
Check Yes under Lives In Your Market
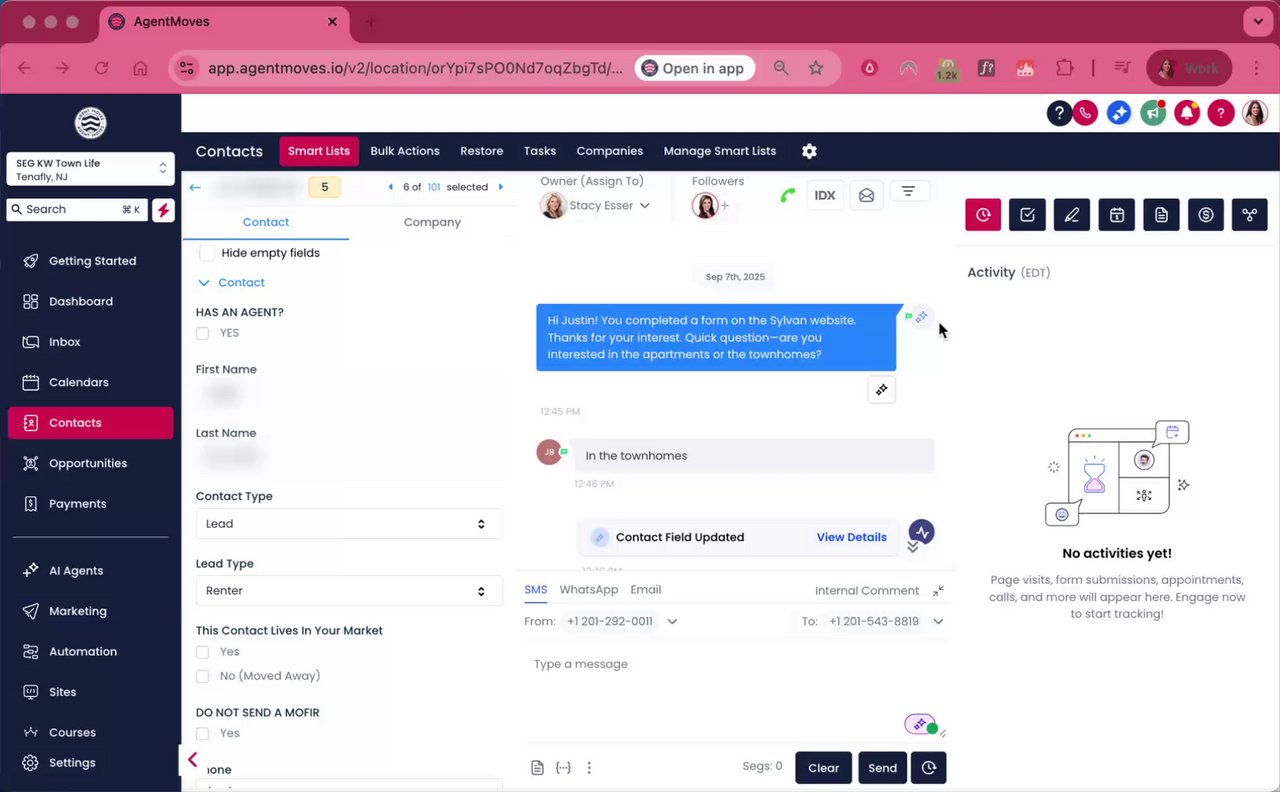203,652
